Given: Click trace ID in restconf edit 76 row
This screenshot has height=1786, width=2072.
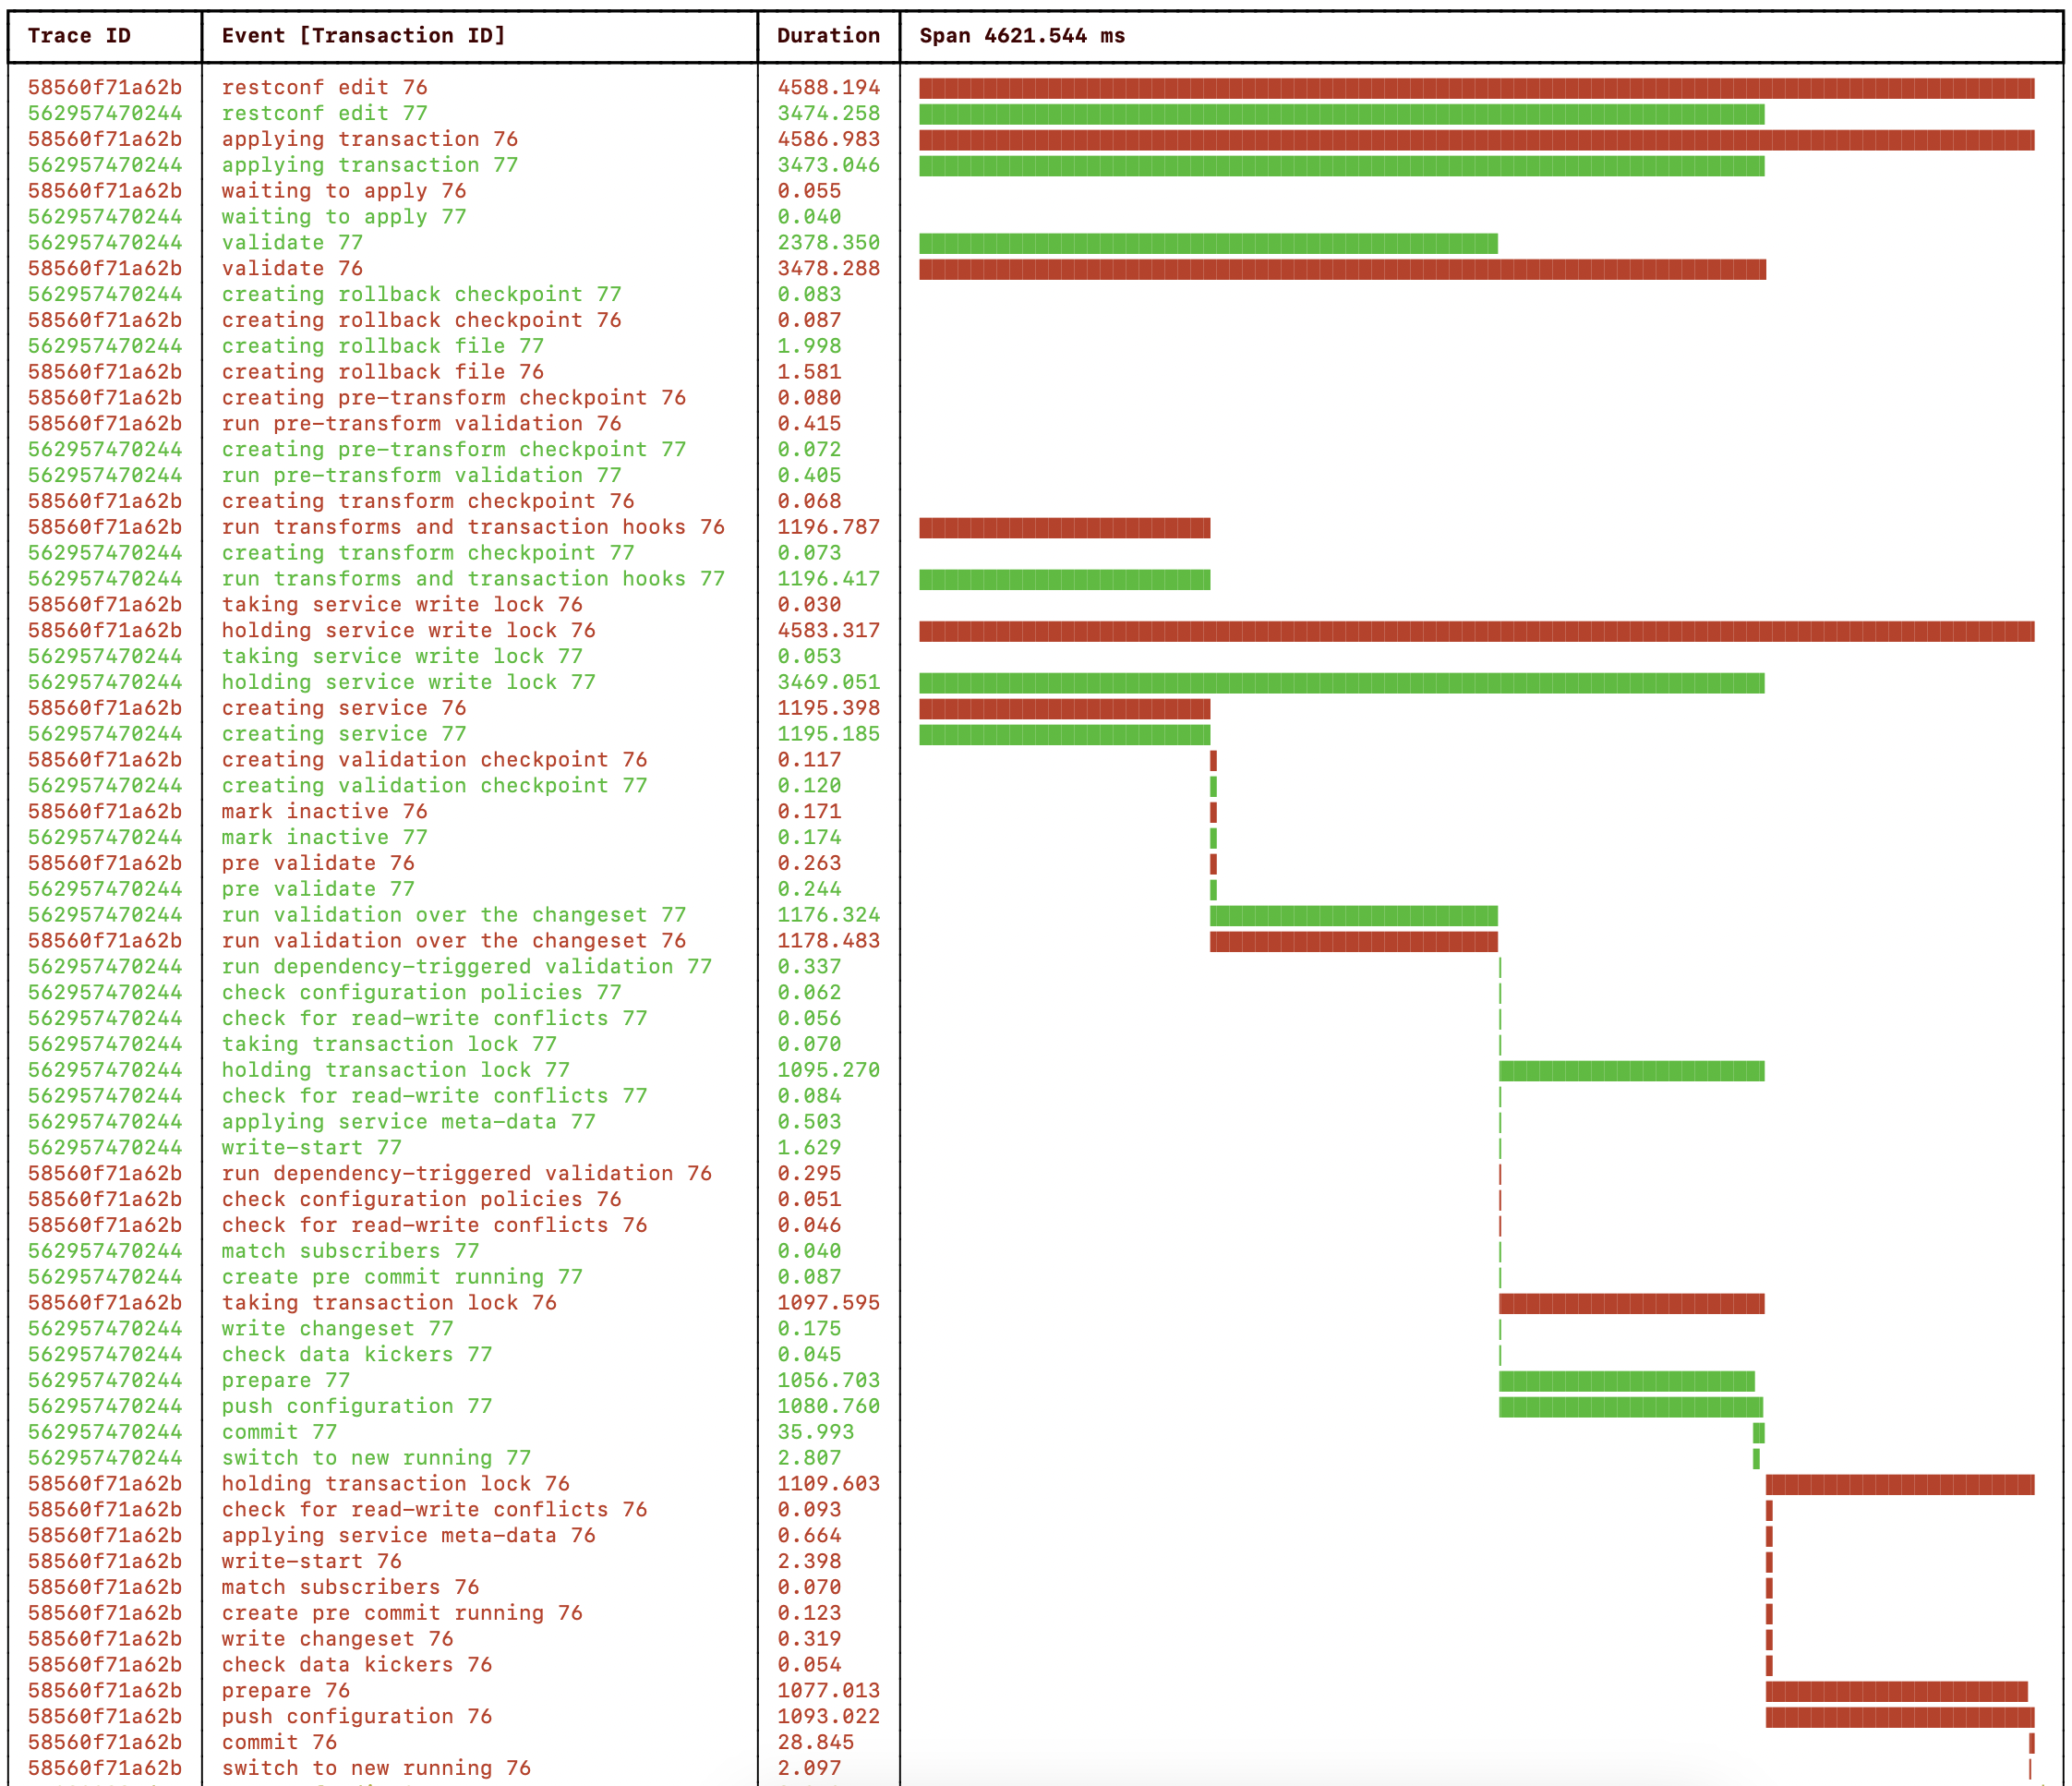Looking at the screenshot, I should tap(105, 88).
